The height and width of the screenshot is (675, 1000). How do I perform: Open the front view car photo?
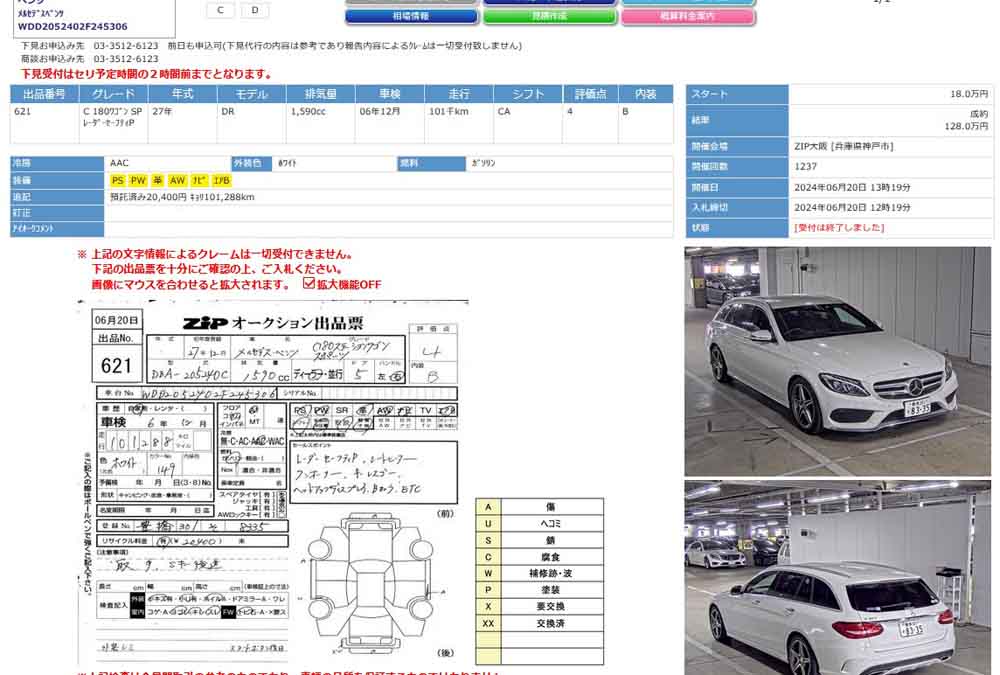pos(837,361)
